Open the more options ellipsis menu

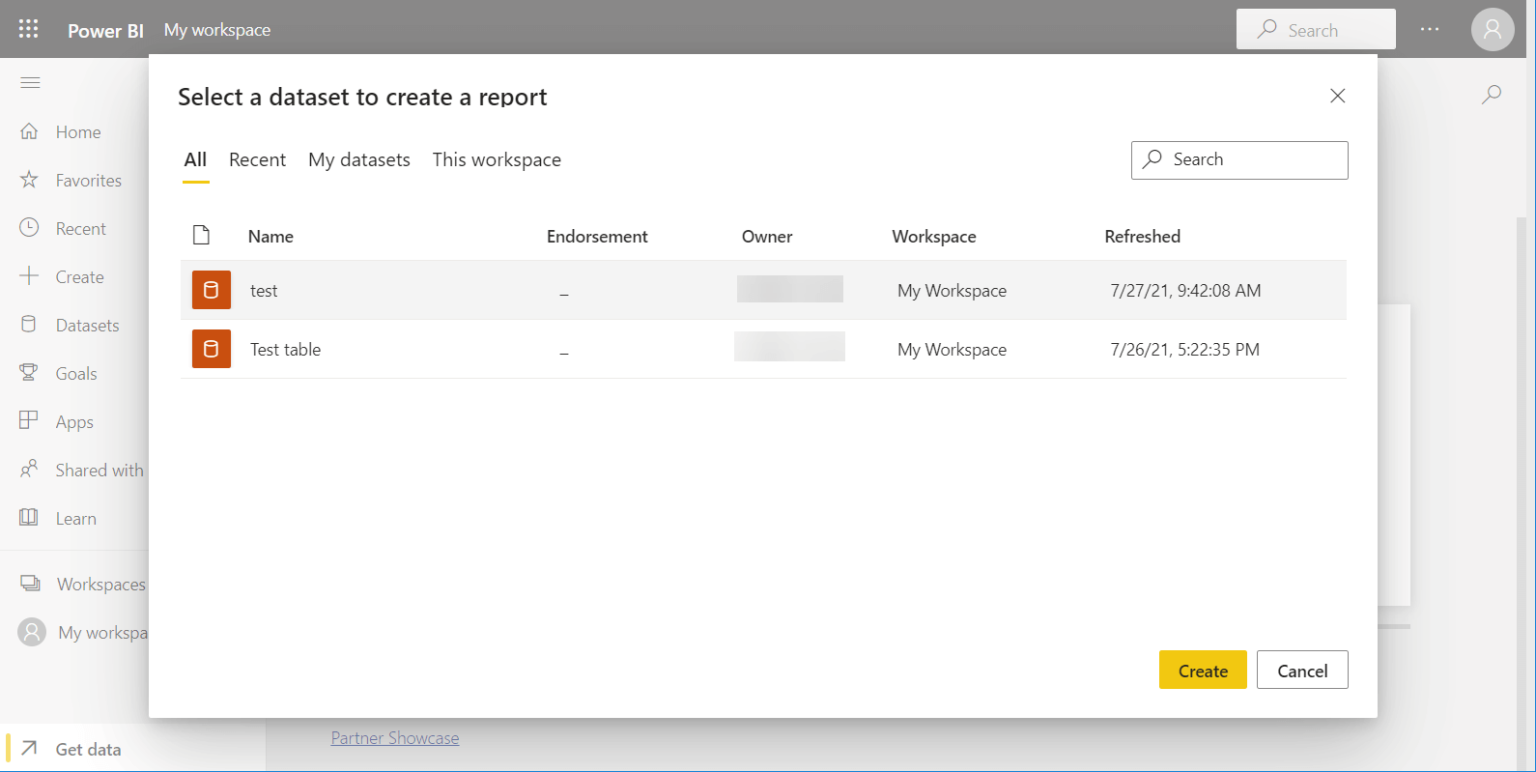pos(1430,29)
